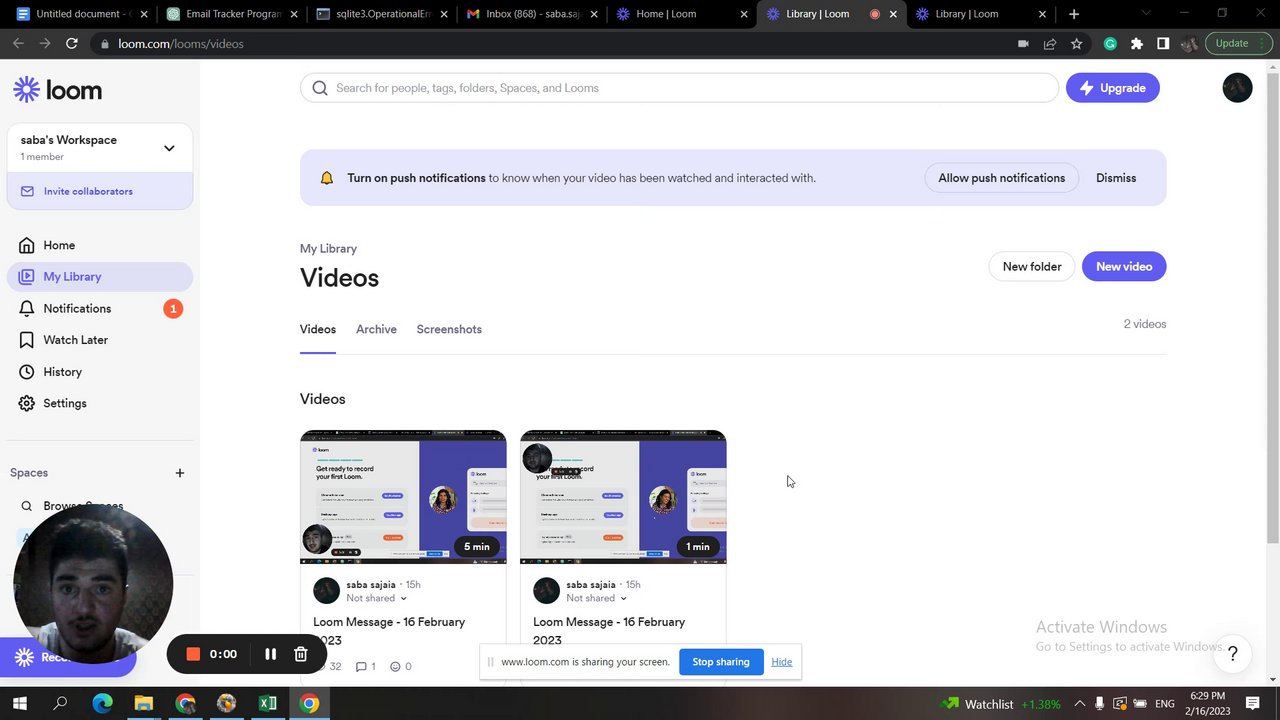This screenshot has width=1280, height=720.
Task: Open Excel from the taskbar
Action: click(x=267, y=704)
